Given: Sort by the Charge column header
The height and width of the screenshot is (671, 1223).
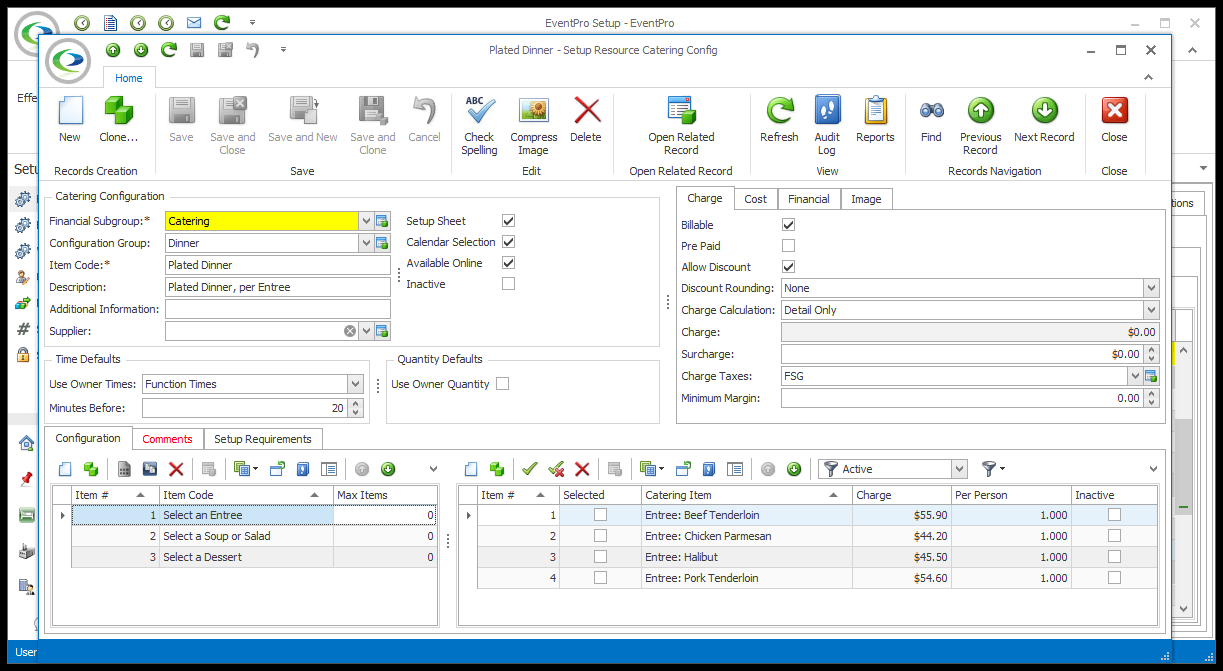Looking at the screenshot, I should pos(902,495).
